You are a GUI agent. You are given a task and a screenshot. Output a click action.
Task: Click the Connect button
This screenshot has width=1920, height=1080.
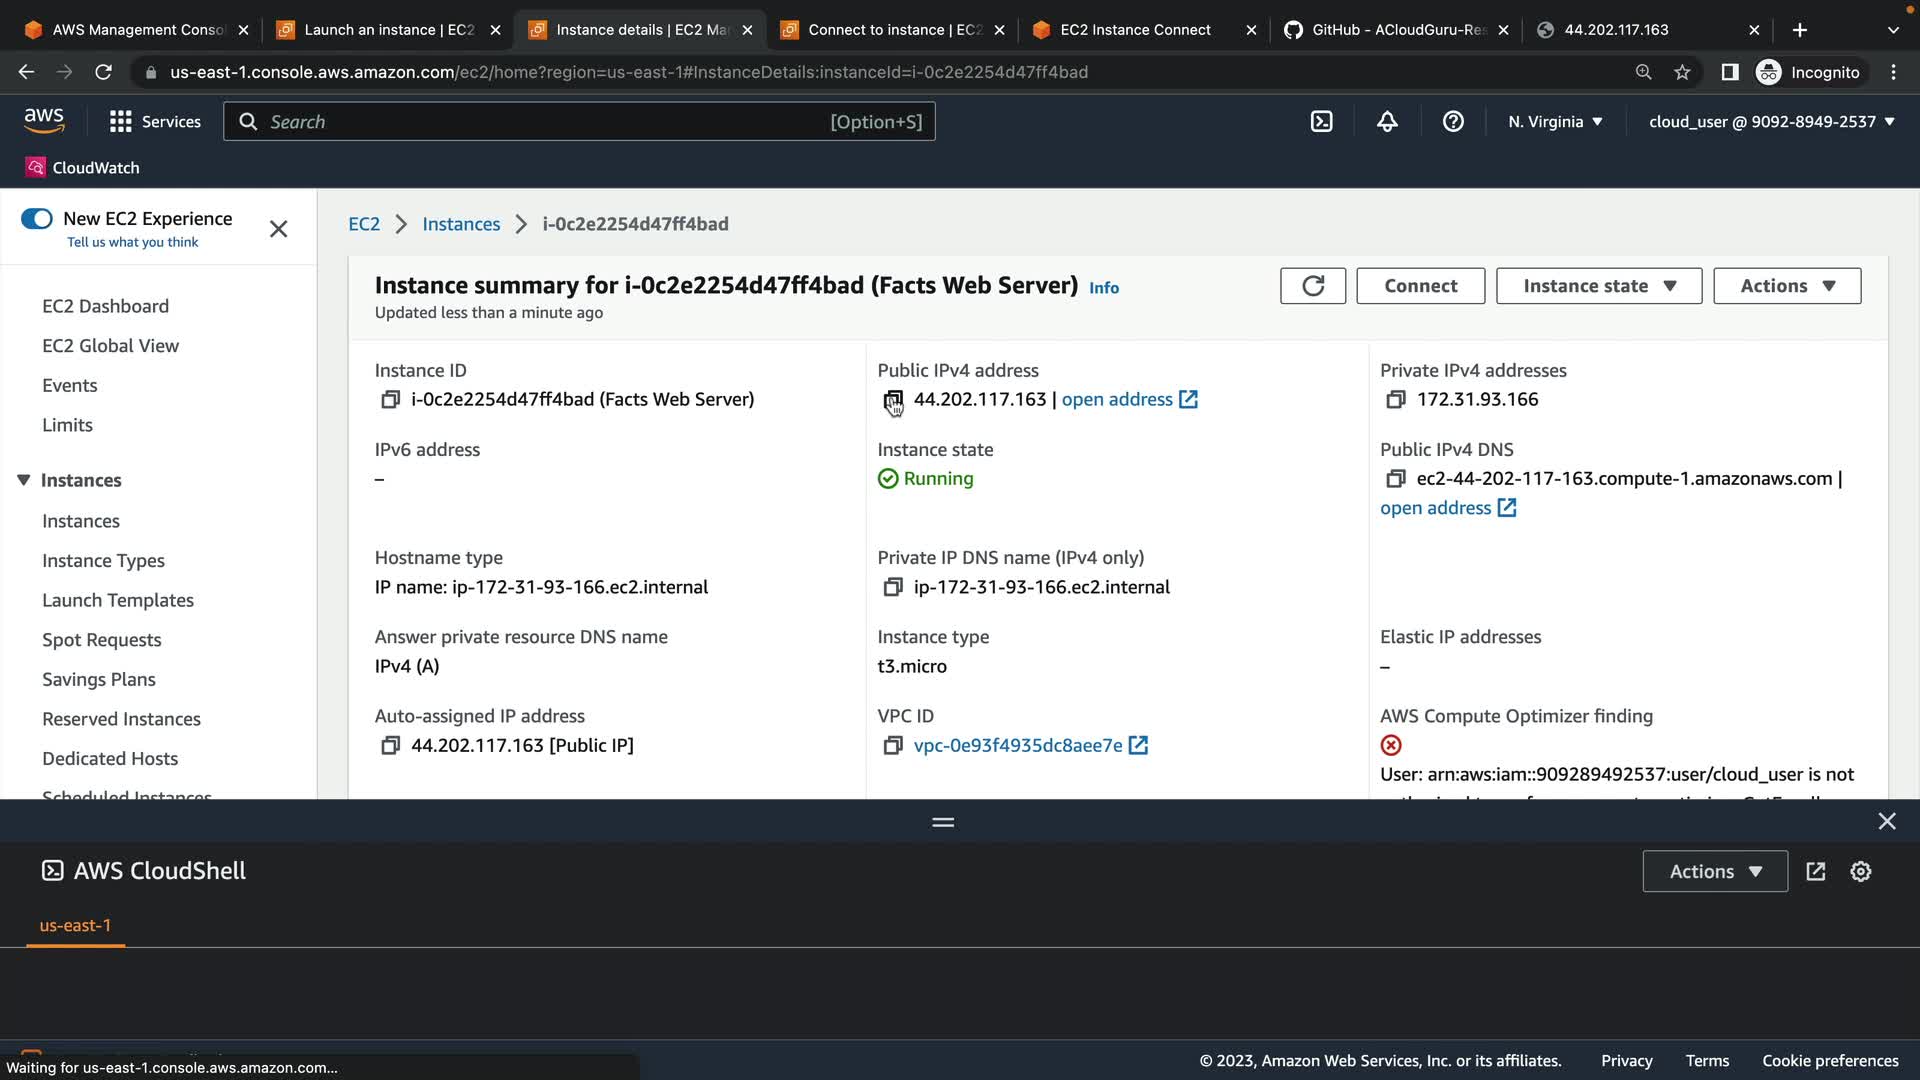click(1420, 286)
